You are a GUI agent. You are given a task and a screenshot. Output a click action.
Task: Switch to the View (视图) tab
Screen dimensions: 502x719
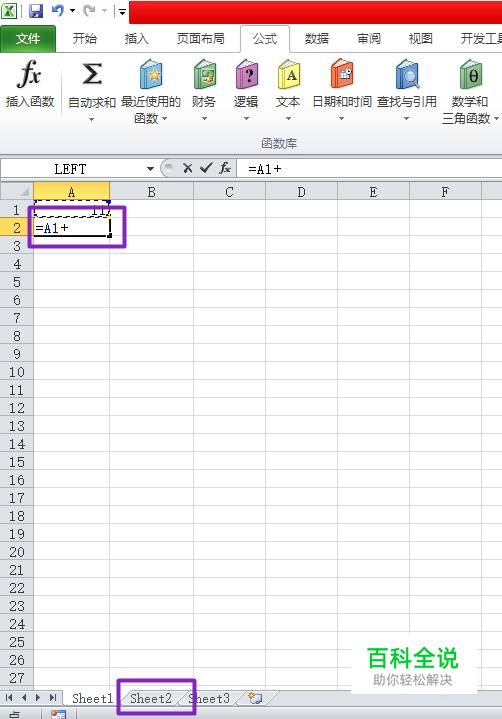(421, 39)
